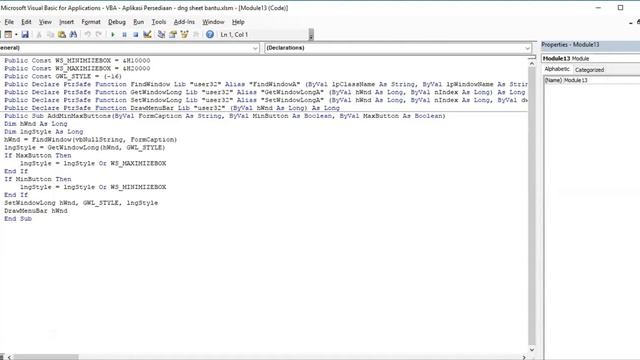Click 'DrawMenuBar hWnd' code line

pos(36,211)
